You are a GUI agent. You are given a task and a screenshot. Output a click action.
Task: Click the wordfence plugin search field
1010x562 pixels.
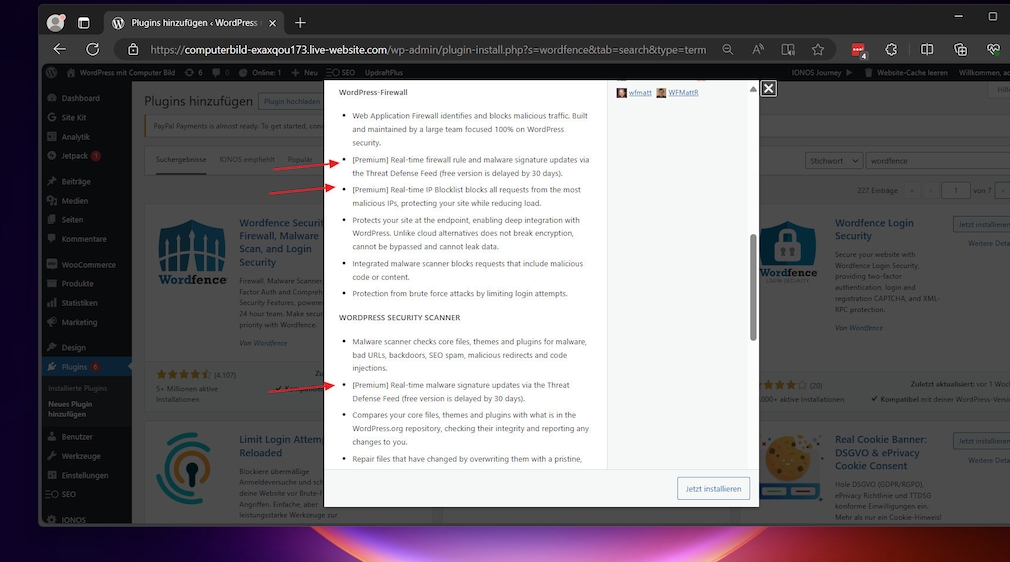click(x=935, y=161)
